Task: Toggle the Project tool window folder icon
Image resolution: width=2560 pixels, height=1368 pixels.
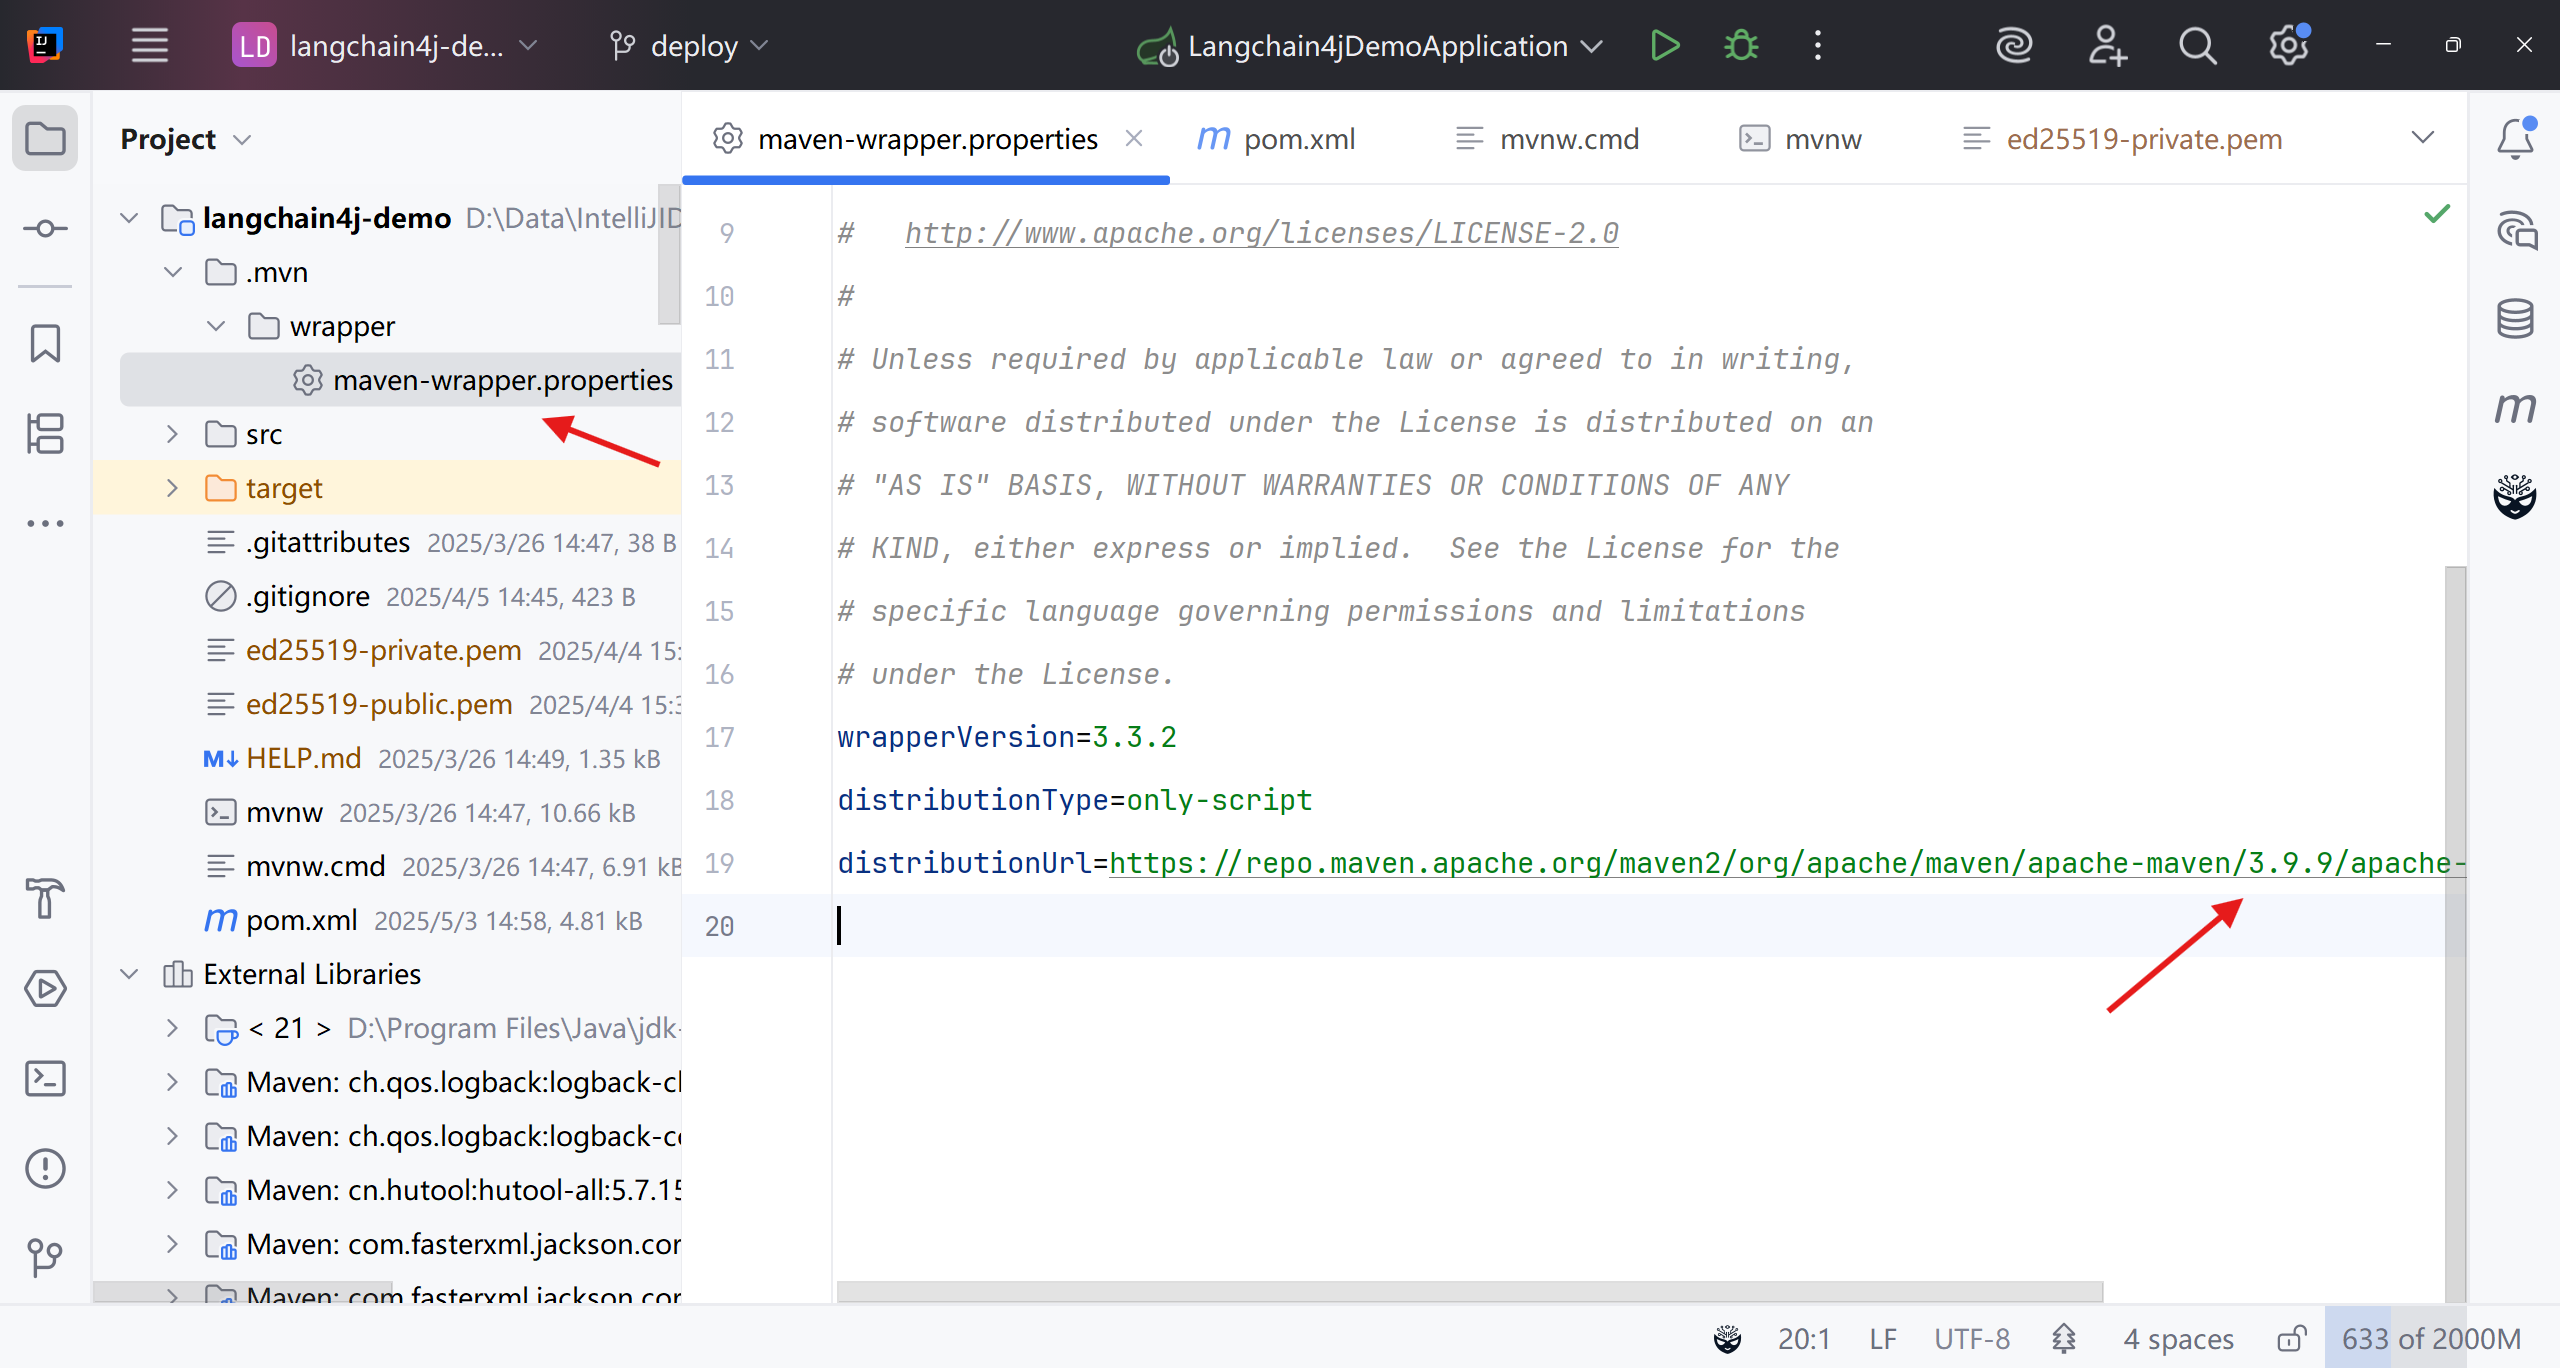Action: [45, 139]
